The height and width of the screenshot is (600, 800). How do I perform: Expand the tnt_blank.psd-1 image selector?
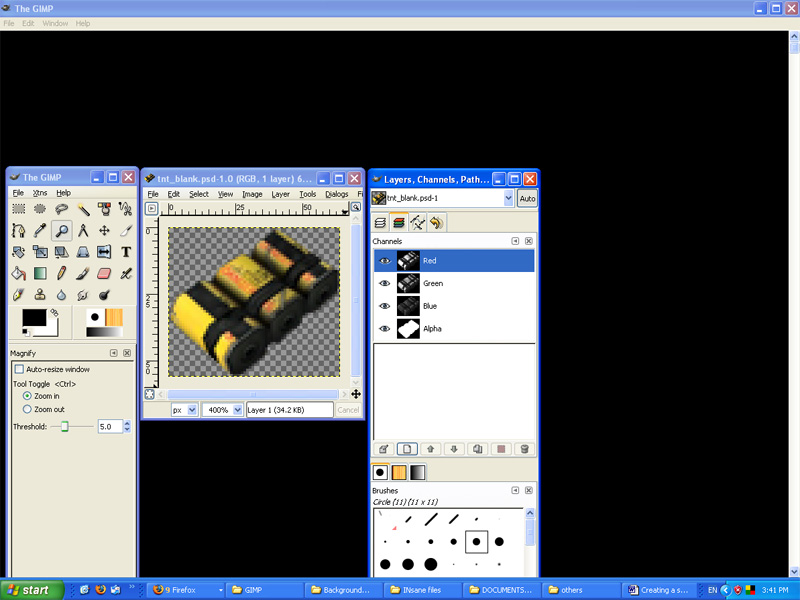tap(508, 198)
